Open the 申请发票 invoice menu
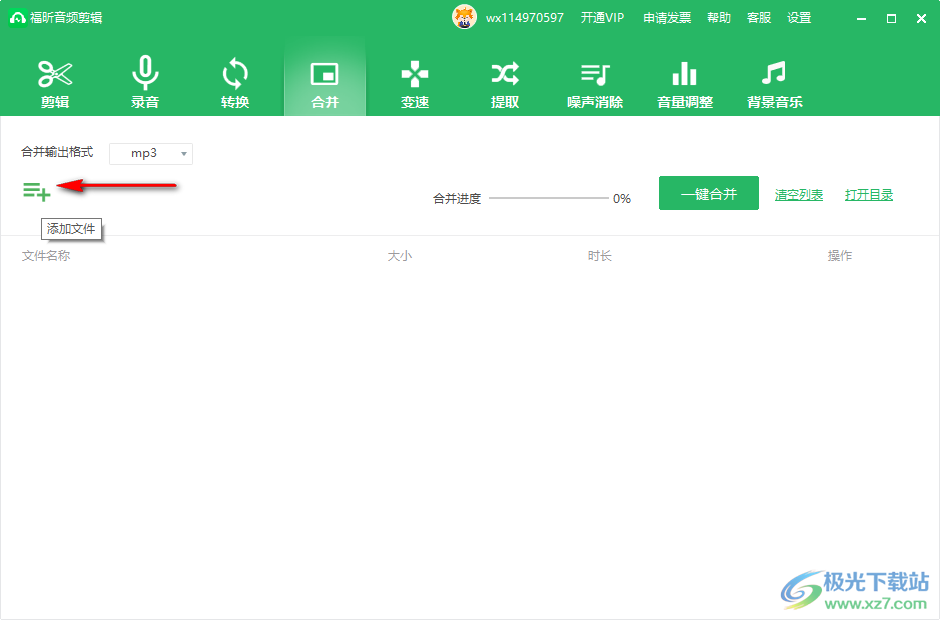 coord(667,18)
